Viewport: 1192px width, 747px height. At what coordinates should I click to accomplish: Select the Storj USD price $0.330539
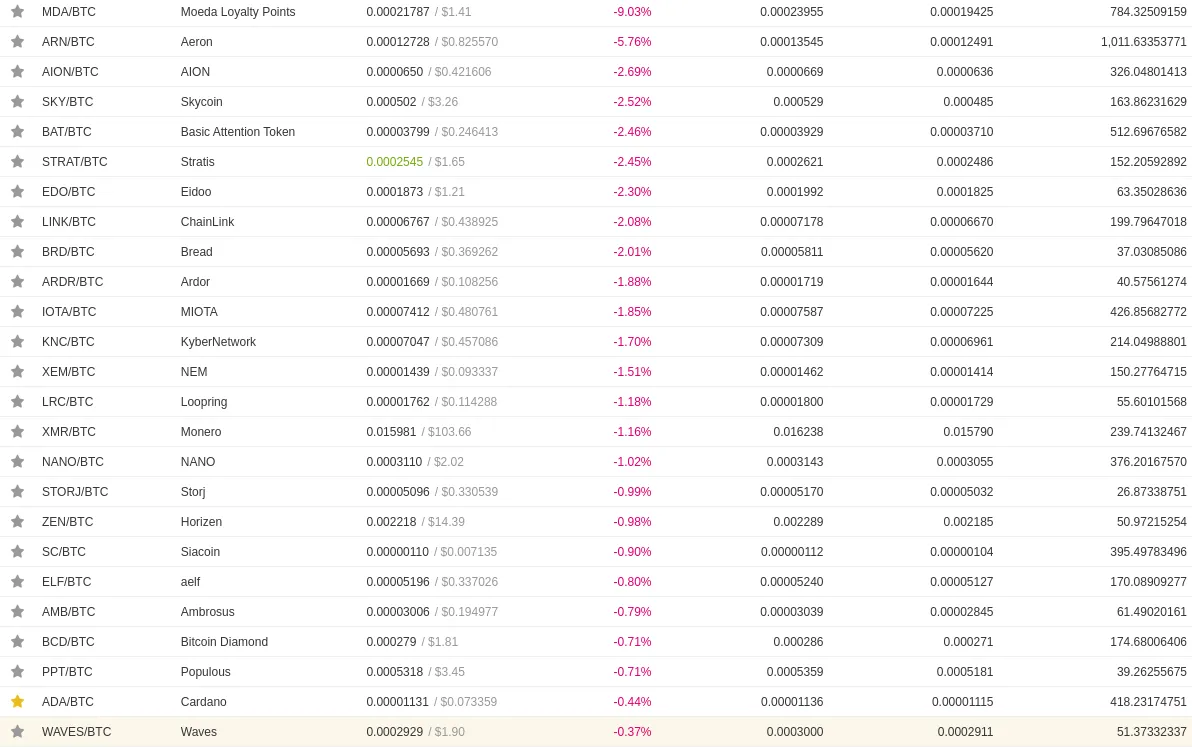tap(469, 492)
